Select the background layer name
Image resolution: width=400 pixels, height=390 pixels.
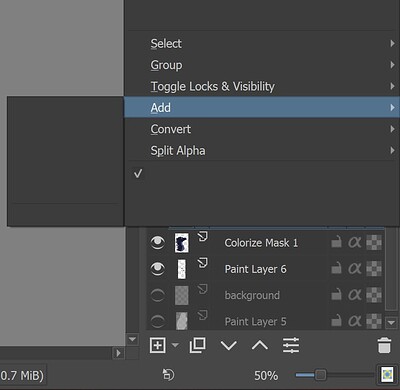[x=252, y=295]
